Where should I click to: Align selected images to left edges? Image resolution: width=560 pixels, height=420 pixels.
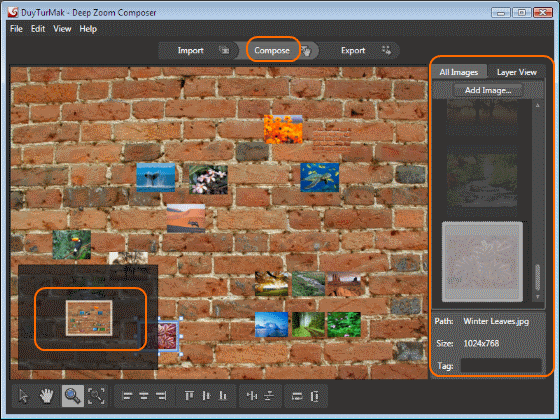128,396
